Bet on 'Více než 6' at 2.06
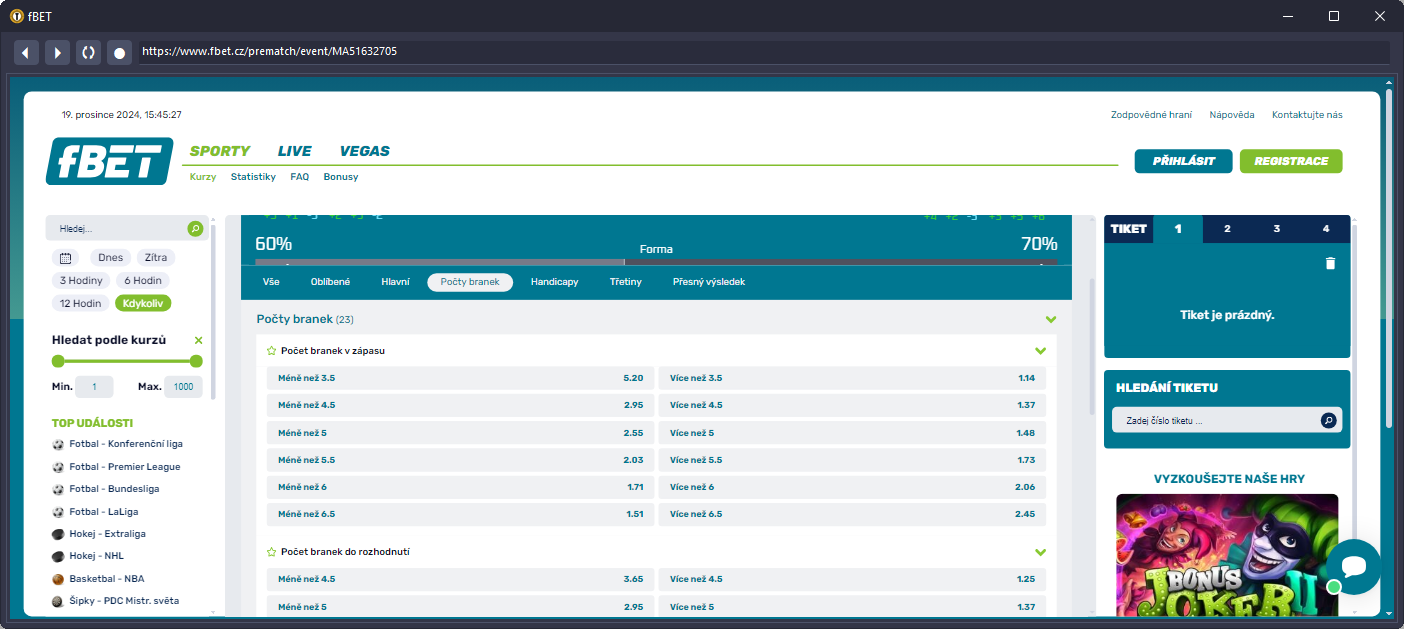 click(852, 487)
